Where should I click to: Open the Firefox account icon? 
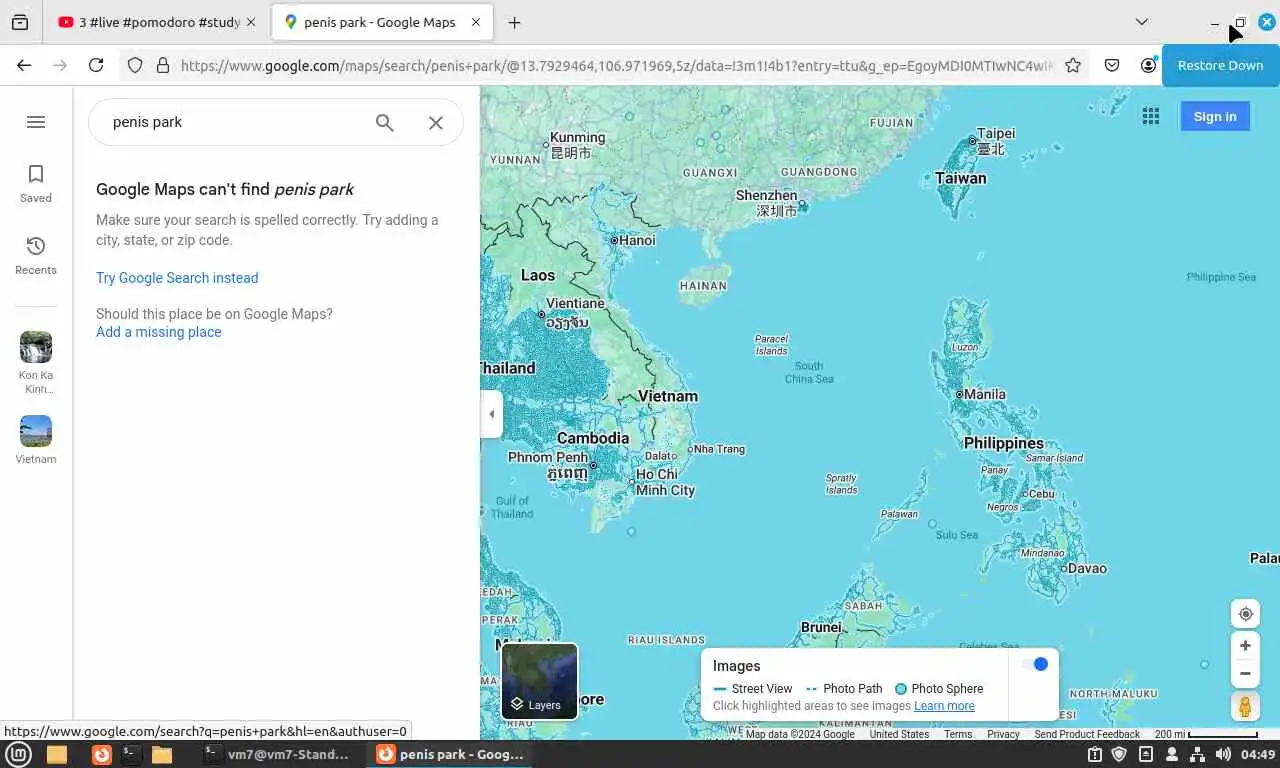1148,65
